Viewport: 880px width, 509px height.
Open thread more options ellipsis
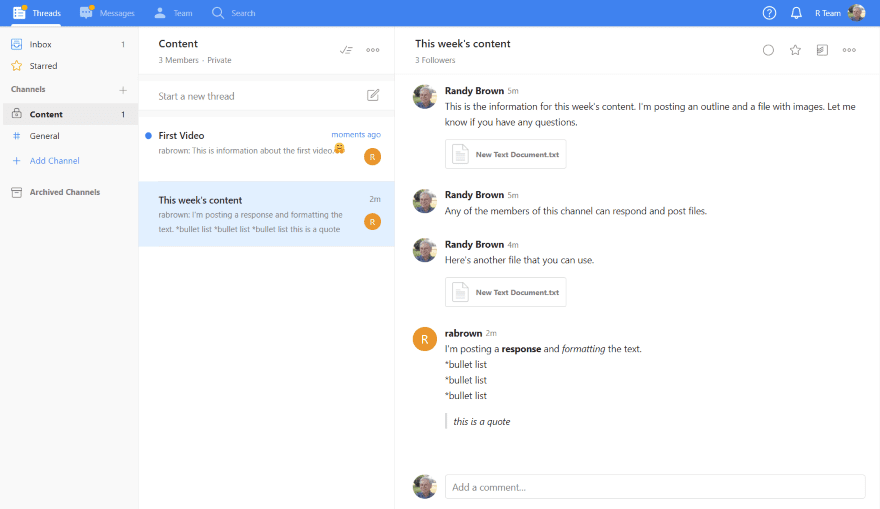849,50
